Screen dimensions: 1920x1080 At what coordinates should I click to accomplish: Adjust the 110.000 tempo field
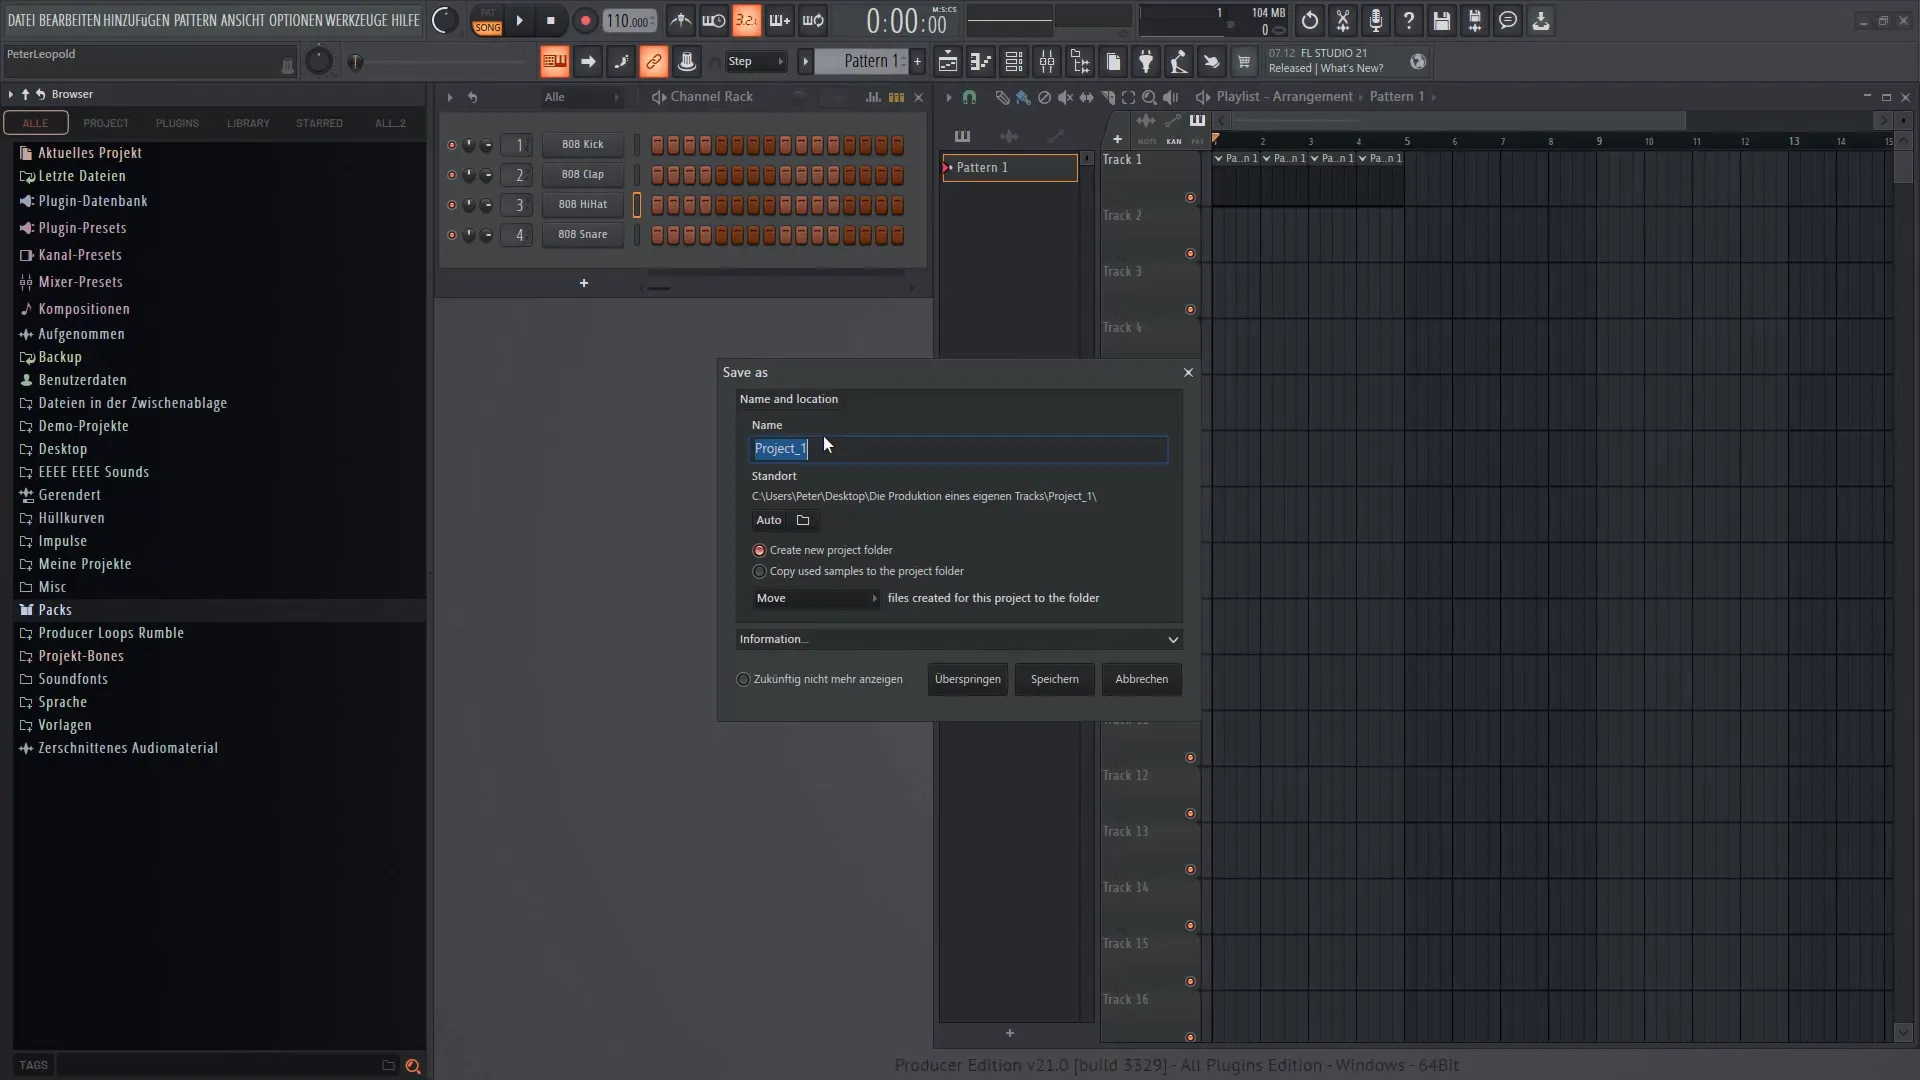point(630,21)
